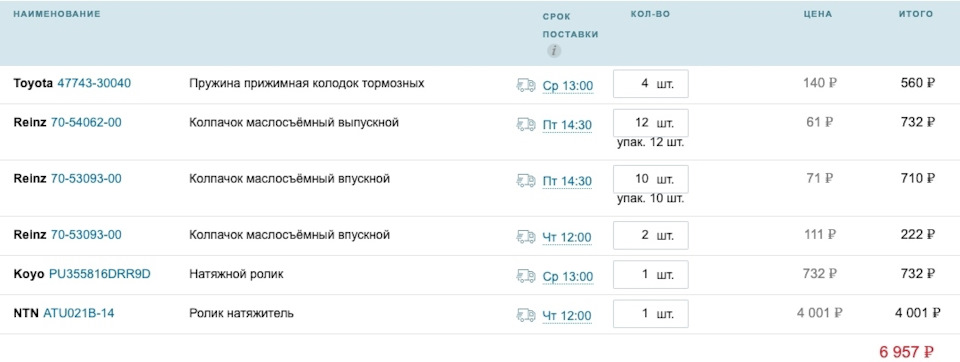Click the truck icon for the 111 ₽ Reinz row
Image resolution: width=960 pixels, height=362 pixels.
coord(526,236)
